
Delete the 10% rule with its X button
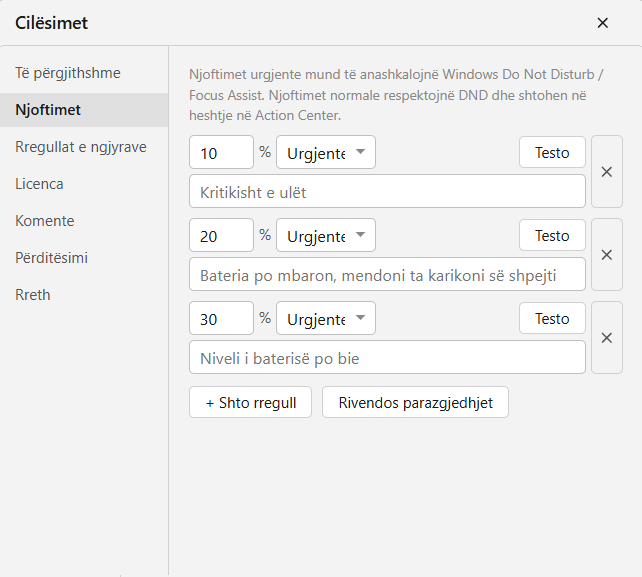click(x=607, y=172)
